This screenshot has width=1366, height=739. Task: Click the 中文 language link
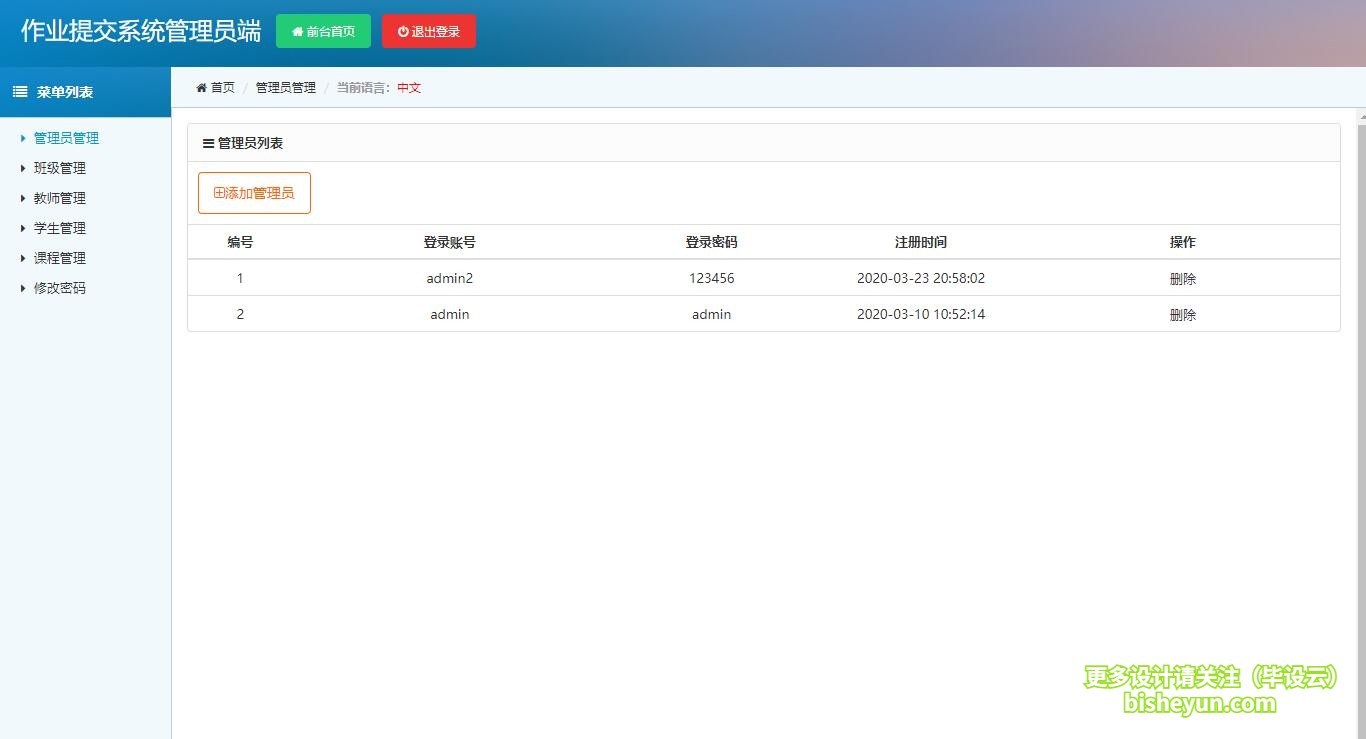[409, 88]
